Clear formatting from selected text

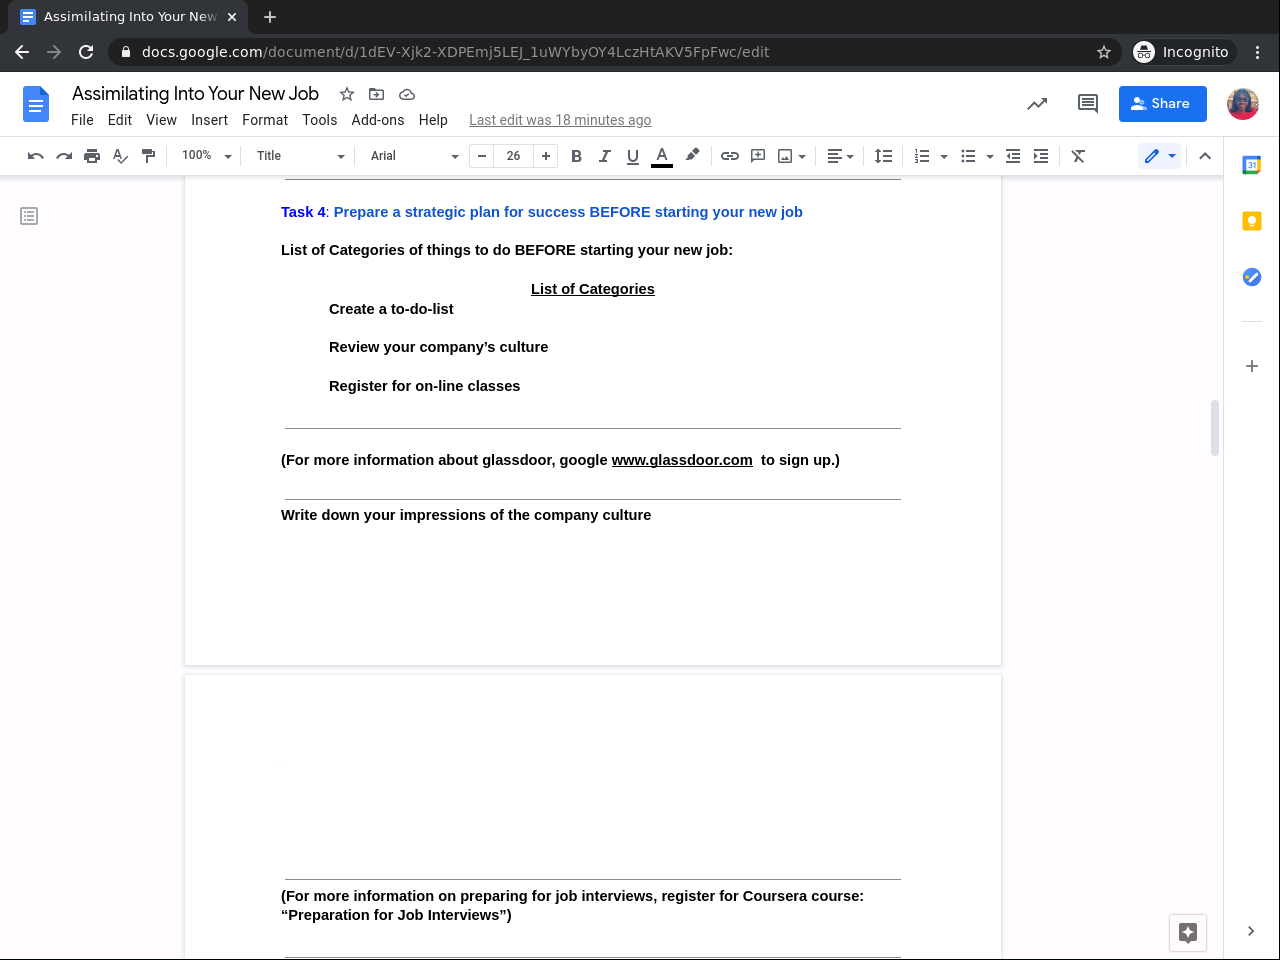(1078, 156)
